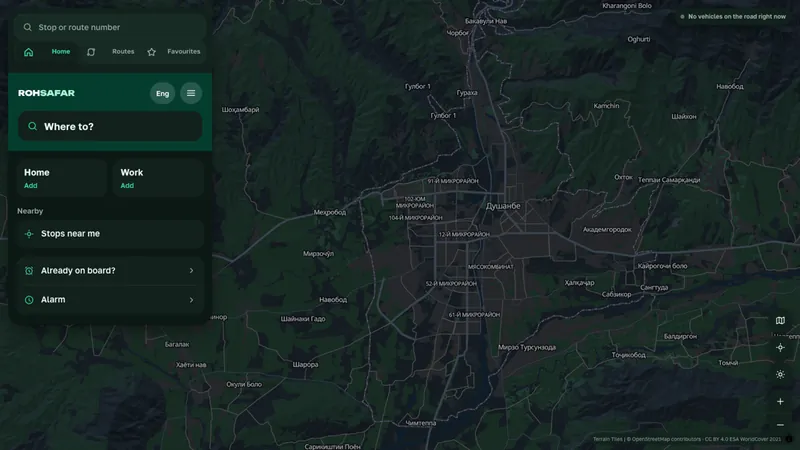This screenshot has width=800, height=450.
Task: Open the Routes tab
Action: [x=123, y=52]
